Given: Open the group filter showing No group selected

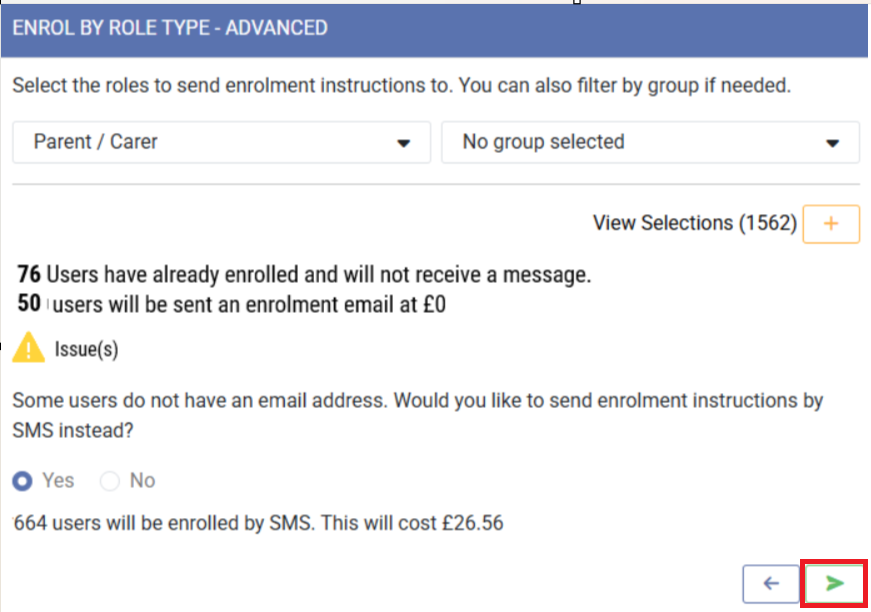Looking at the screenshot, I should click(x=630, y=142).
